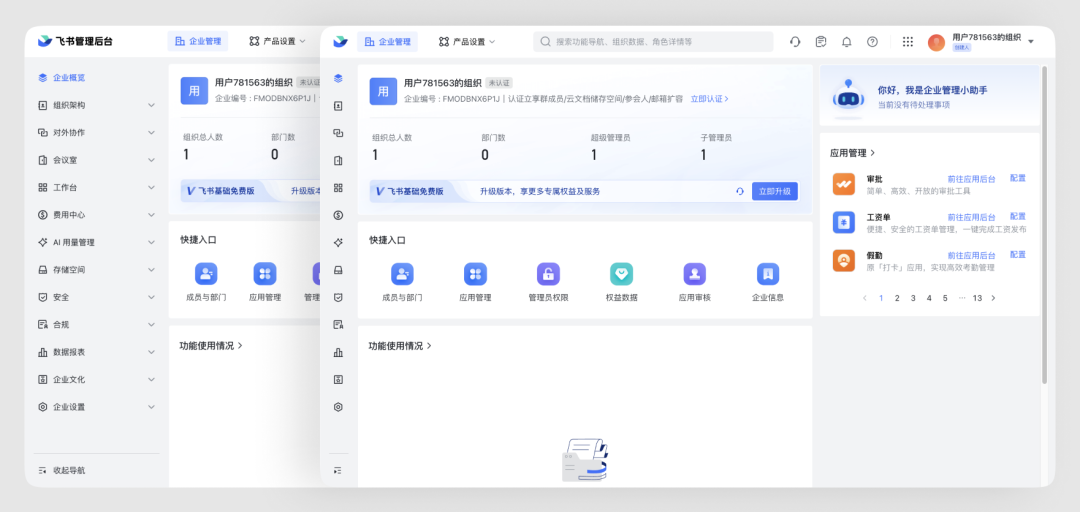1080x512 pixels.
Task: Open the notifications bell icon
Action: tap(846, 42)
